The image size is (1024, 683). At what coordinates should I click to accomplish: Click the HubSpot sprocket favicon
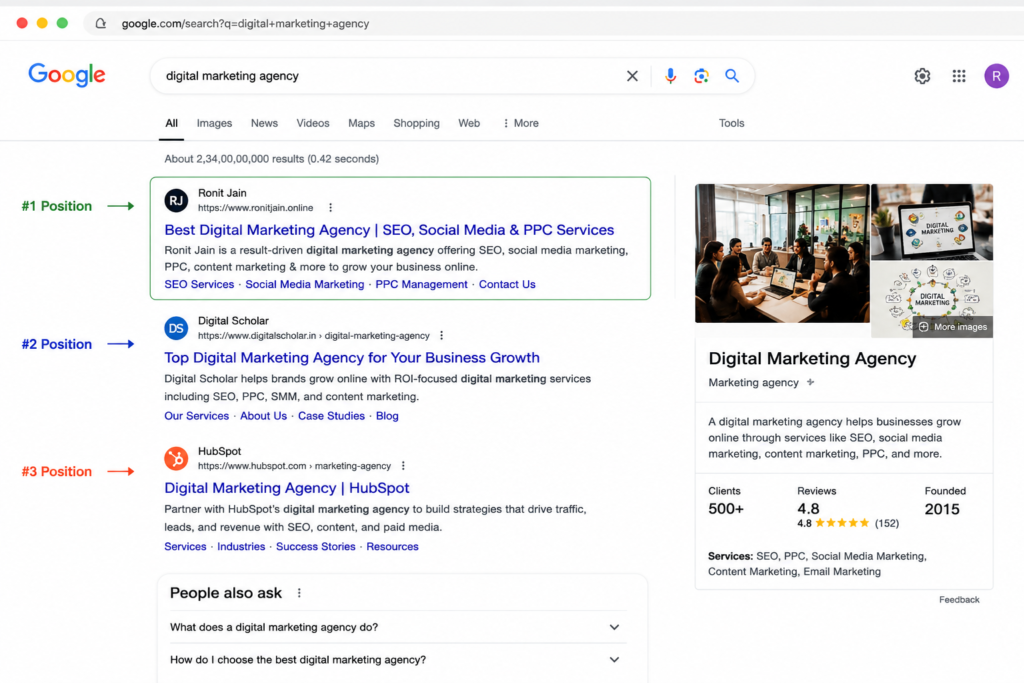(x=176, y=459)
